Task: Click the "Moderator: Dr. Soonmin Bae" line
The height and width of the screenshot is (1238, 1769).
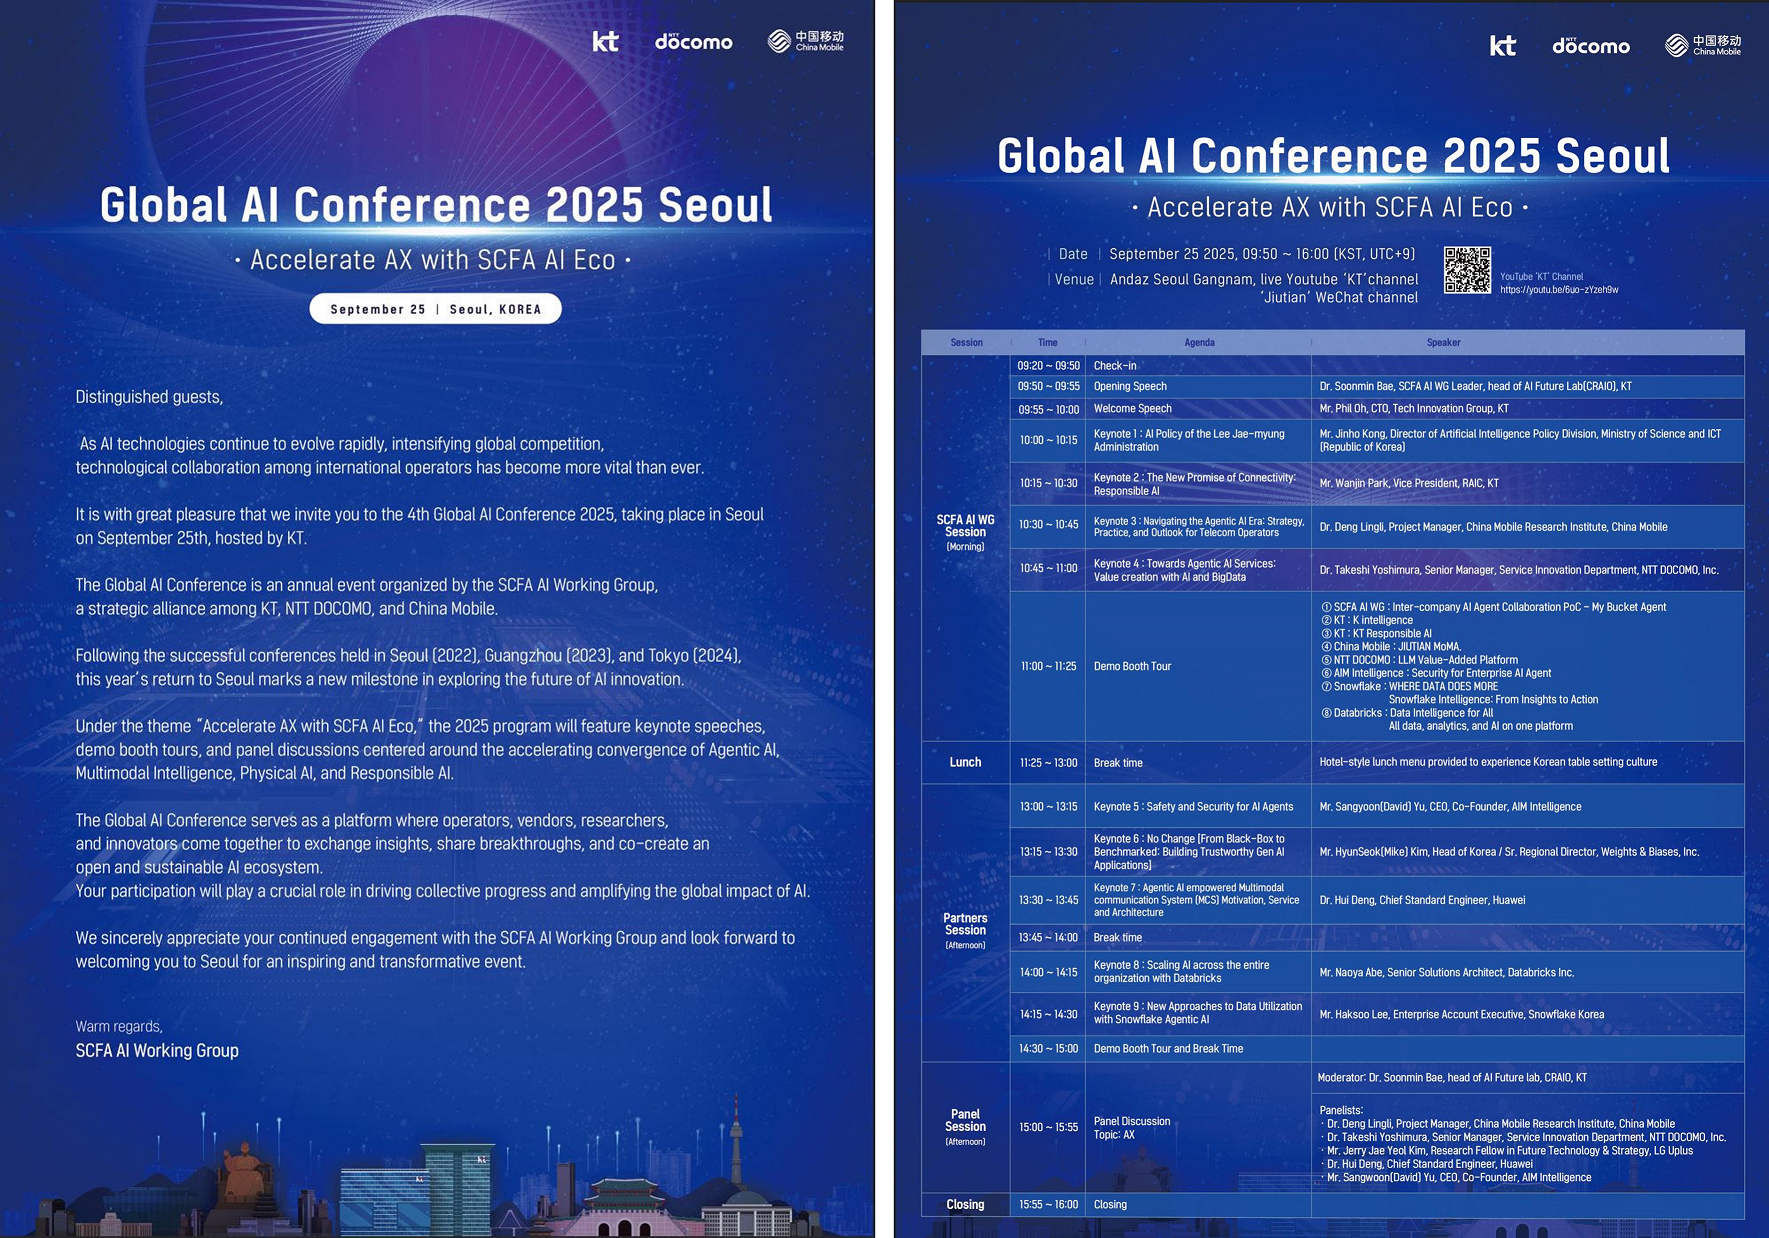Action: point(1452,1078)
